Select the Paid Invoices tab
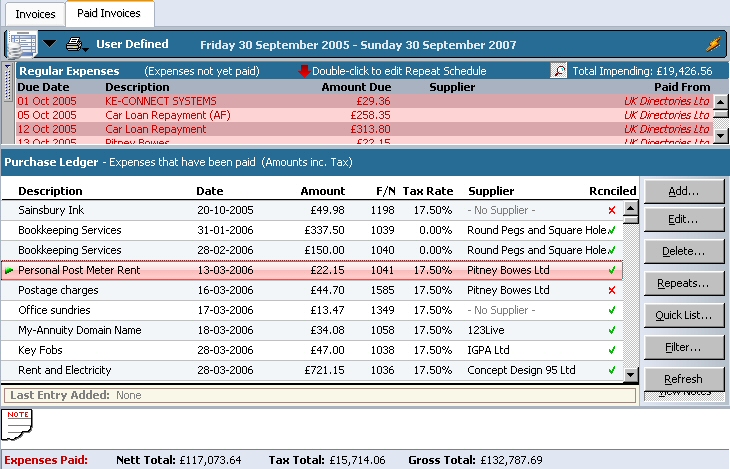This screenshot has width=730, height=469. tap(109, 14)
